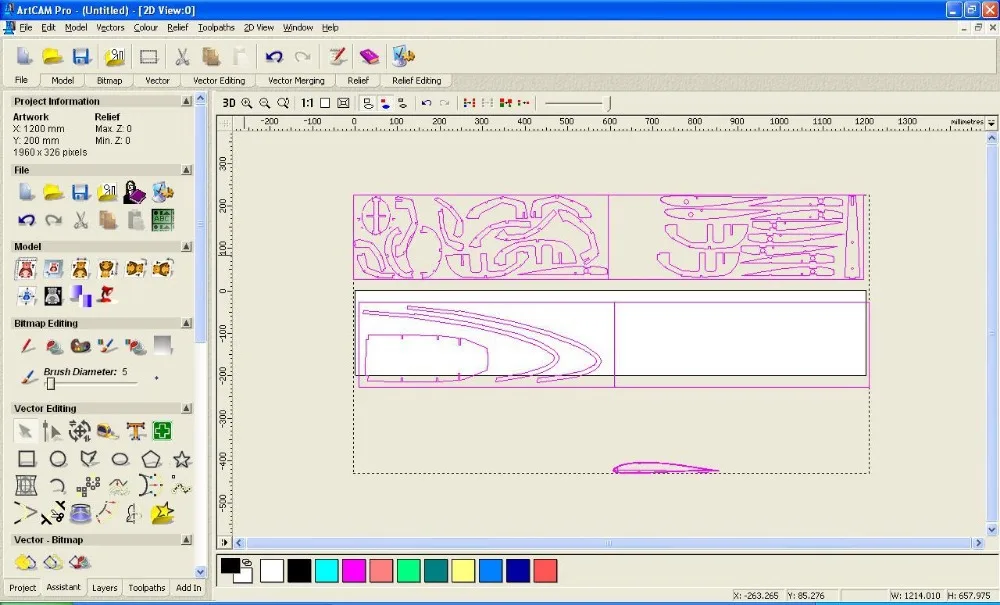
Task: Collapse the Vector Editing section
Action: pos(186,408)
